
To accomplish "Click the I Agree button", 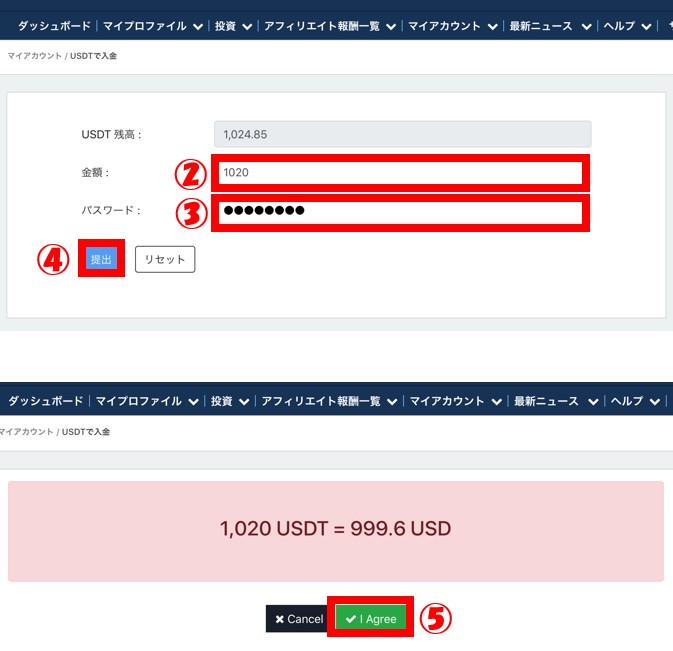I will [x=370, y=618].
